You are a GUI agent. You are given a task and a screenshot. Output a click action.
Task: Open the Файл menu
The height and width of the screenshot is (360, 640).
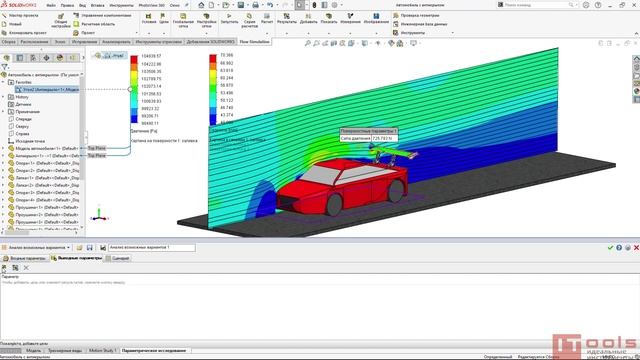tap(51, 6)
